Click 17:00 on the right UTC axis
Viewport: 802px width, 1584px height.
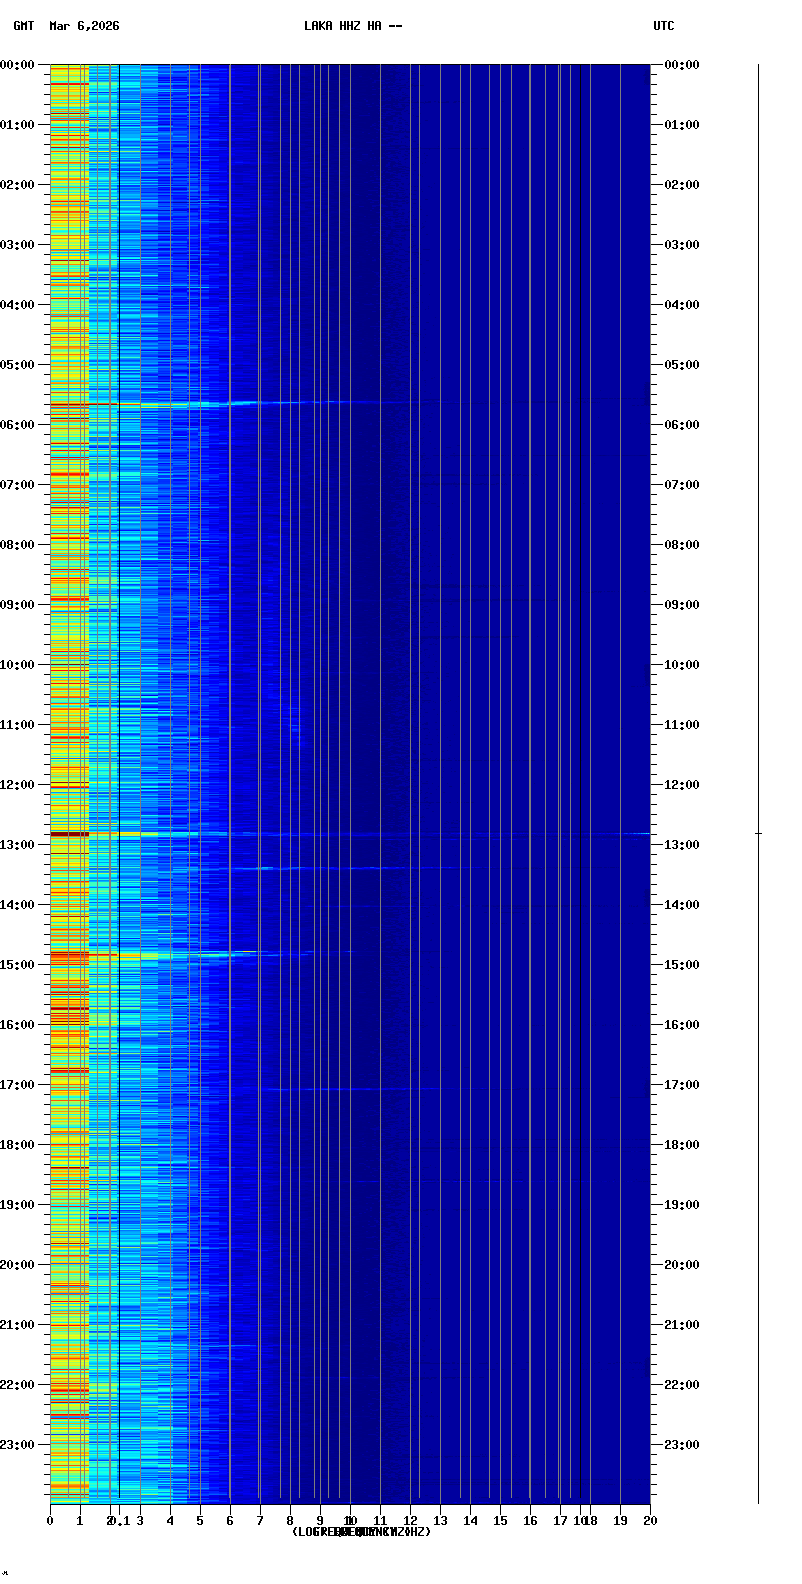(x=681, y=1085)
